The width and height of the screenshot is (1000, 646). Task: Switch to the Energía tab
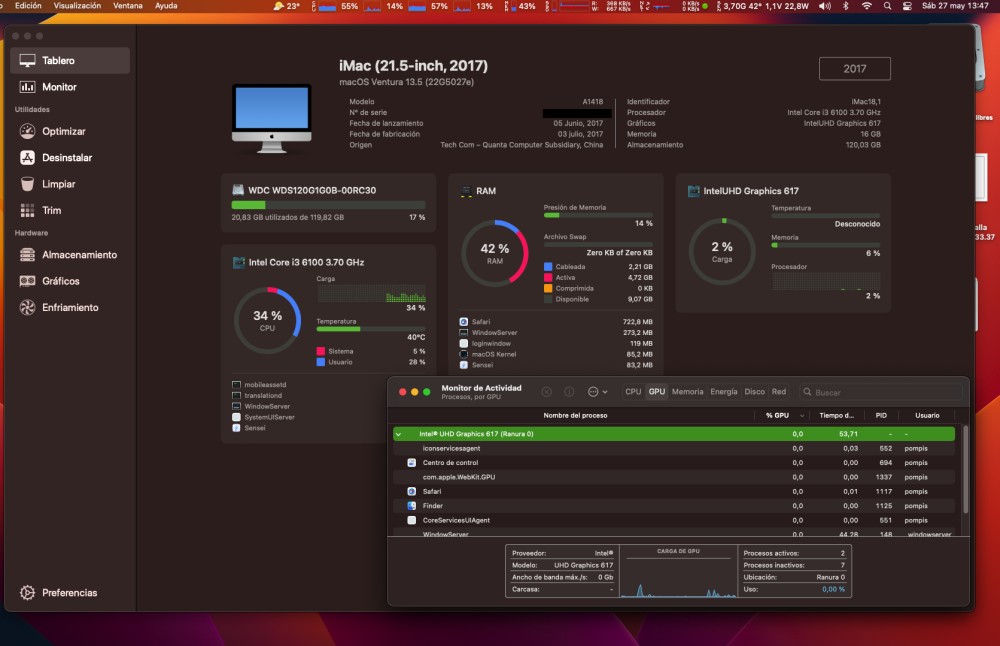click(724, 392)
